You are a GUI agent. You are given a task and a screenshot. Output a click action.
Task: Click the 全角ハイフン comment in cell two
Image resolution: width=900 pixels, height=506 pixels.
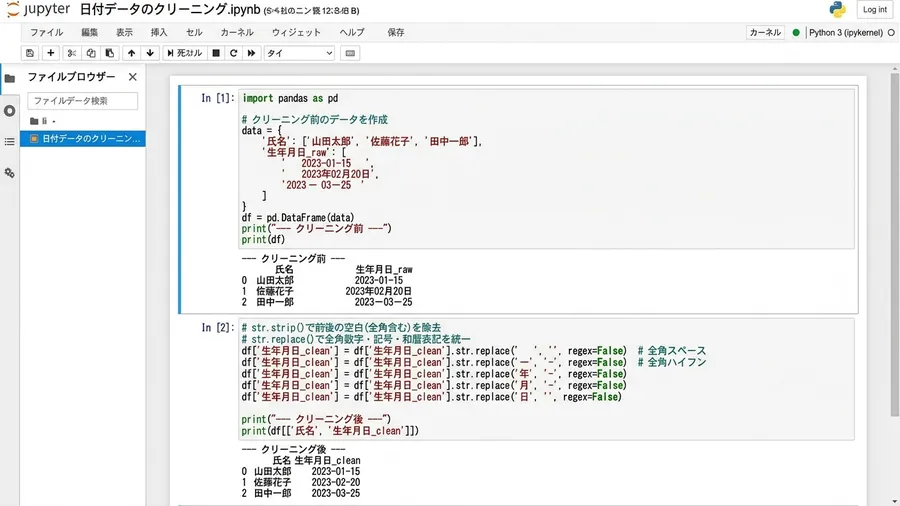point(672,362)
